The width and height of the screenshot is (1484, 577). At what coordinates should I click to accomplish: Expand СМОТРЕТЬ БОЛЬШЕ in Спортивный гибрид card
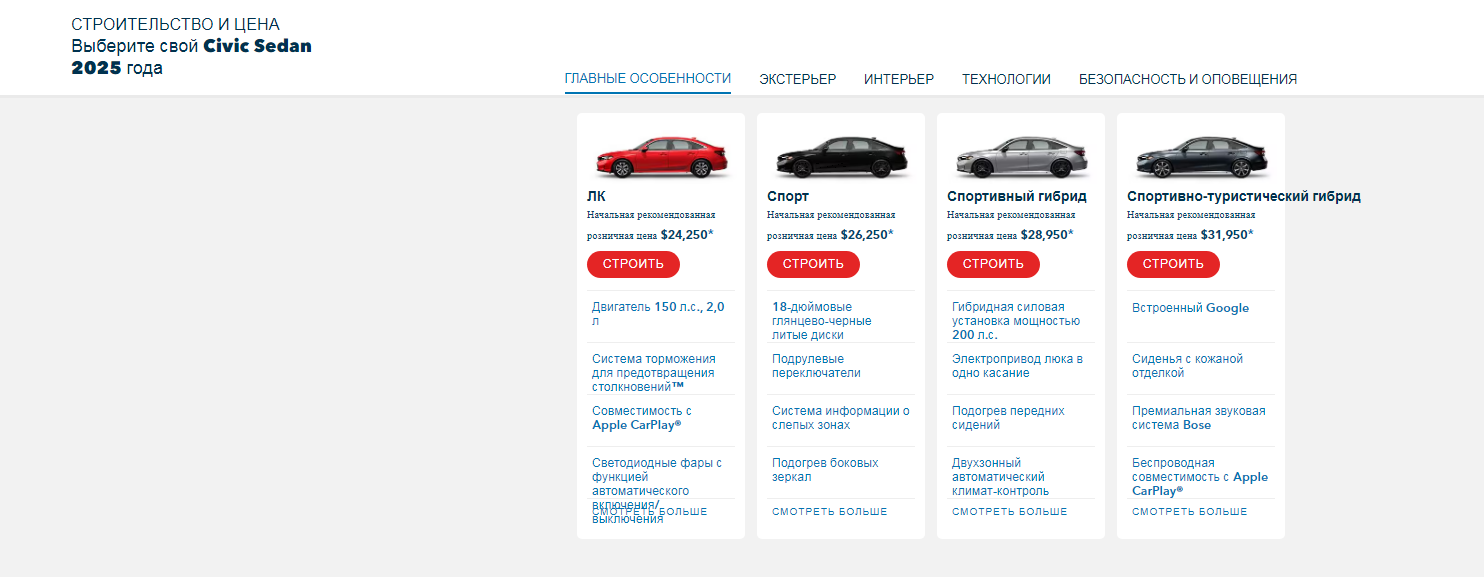coord(1009,512)
